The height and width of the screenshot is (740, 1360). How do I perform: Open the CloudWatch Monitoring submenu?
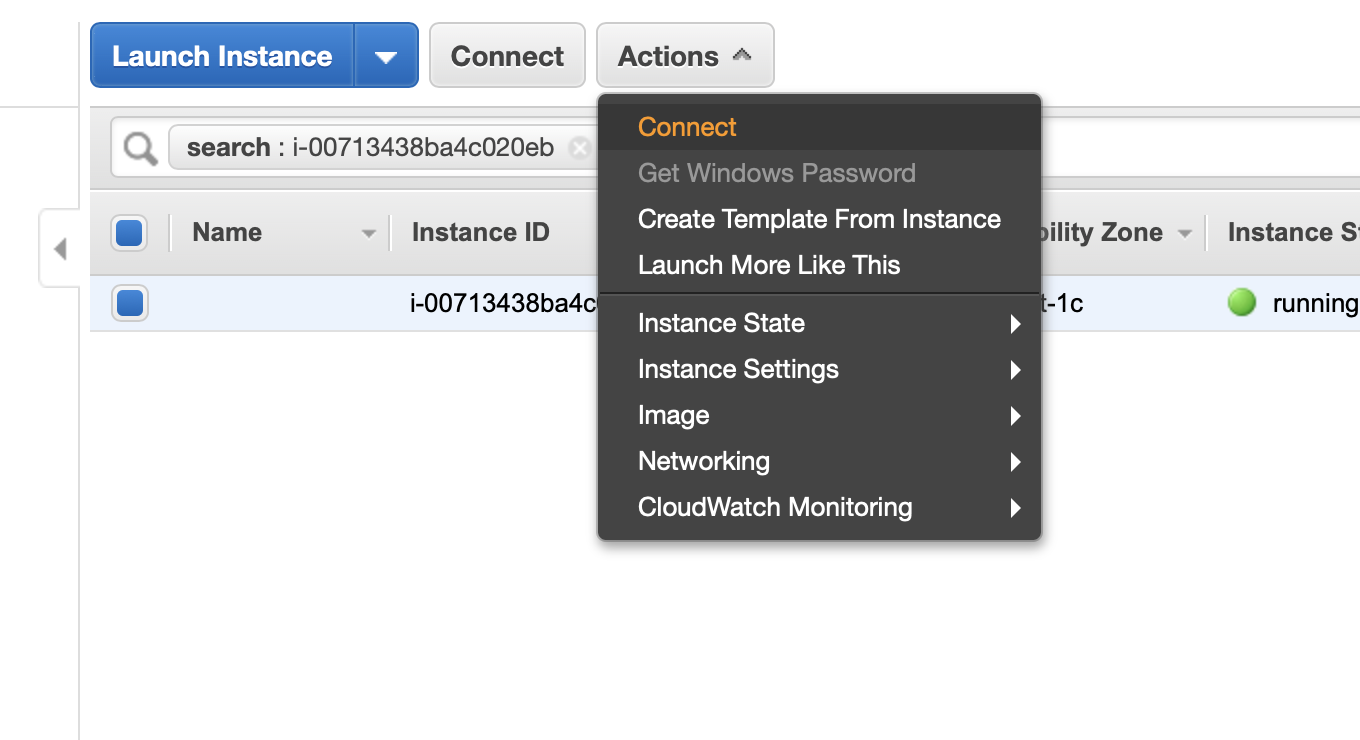pyautogui.click(x=819, y=507)
